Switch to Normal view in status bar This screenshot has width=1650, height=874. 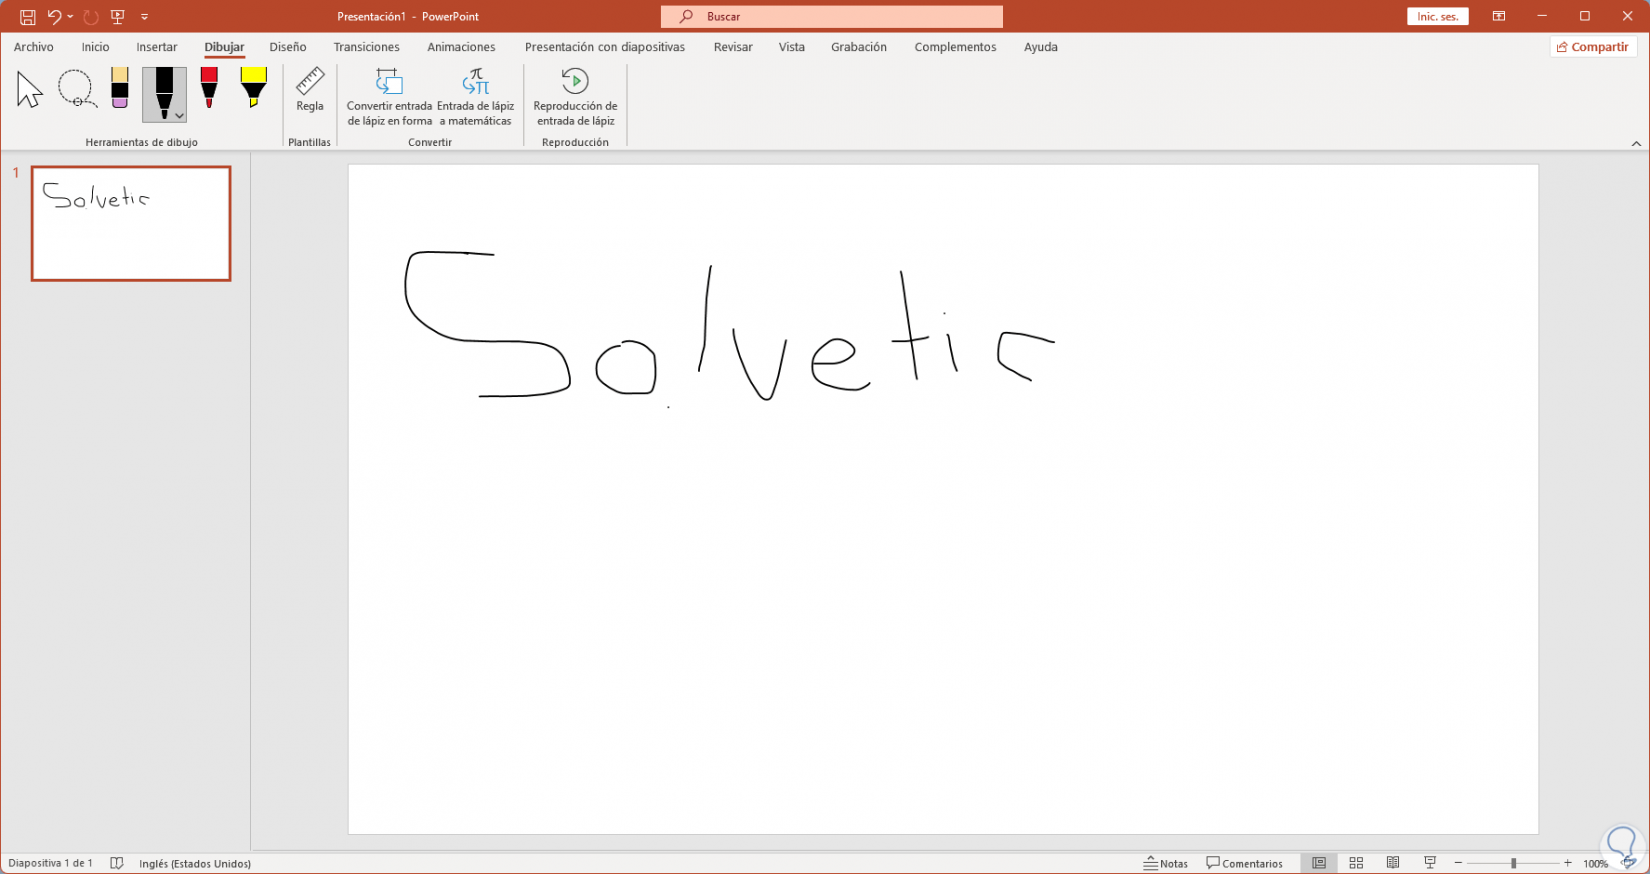click(1319, 863)
